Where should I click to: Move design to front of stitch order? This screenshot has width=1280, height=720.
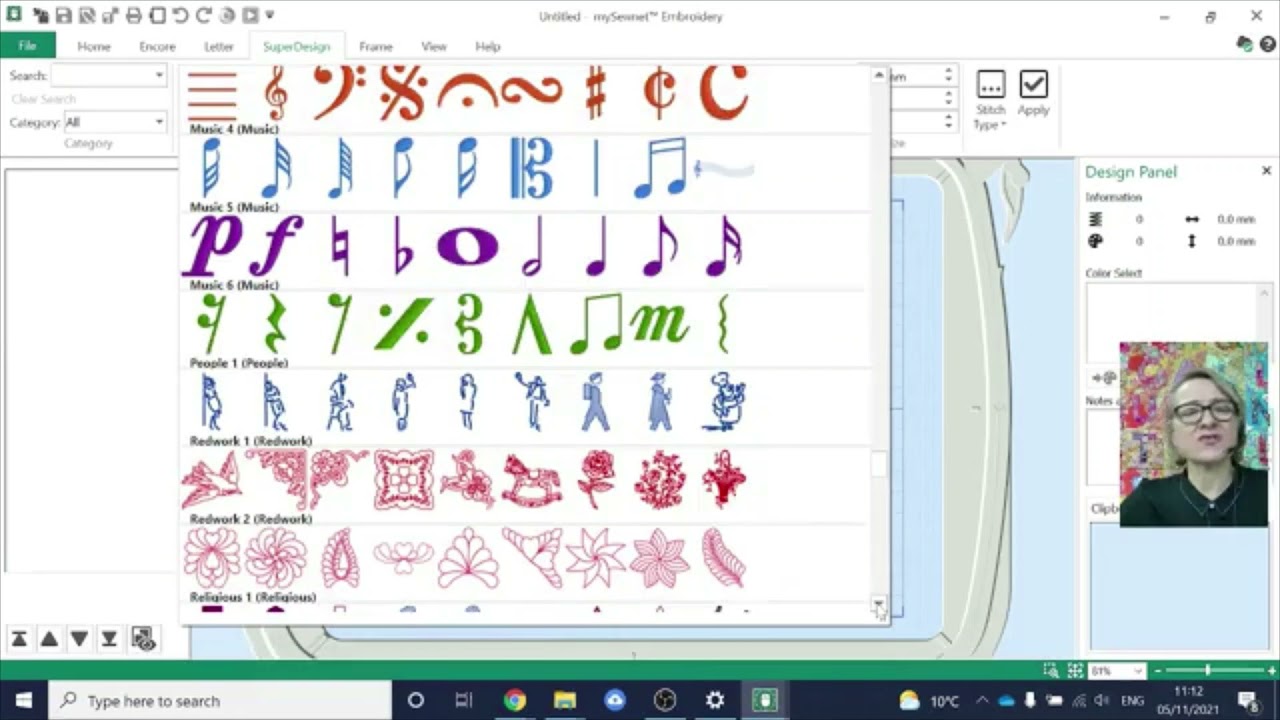point(109,639)
